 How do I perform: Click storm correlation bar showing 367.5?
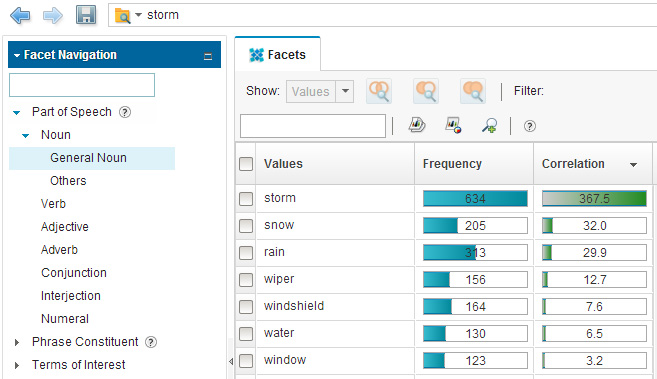(594, 199)
